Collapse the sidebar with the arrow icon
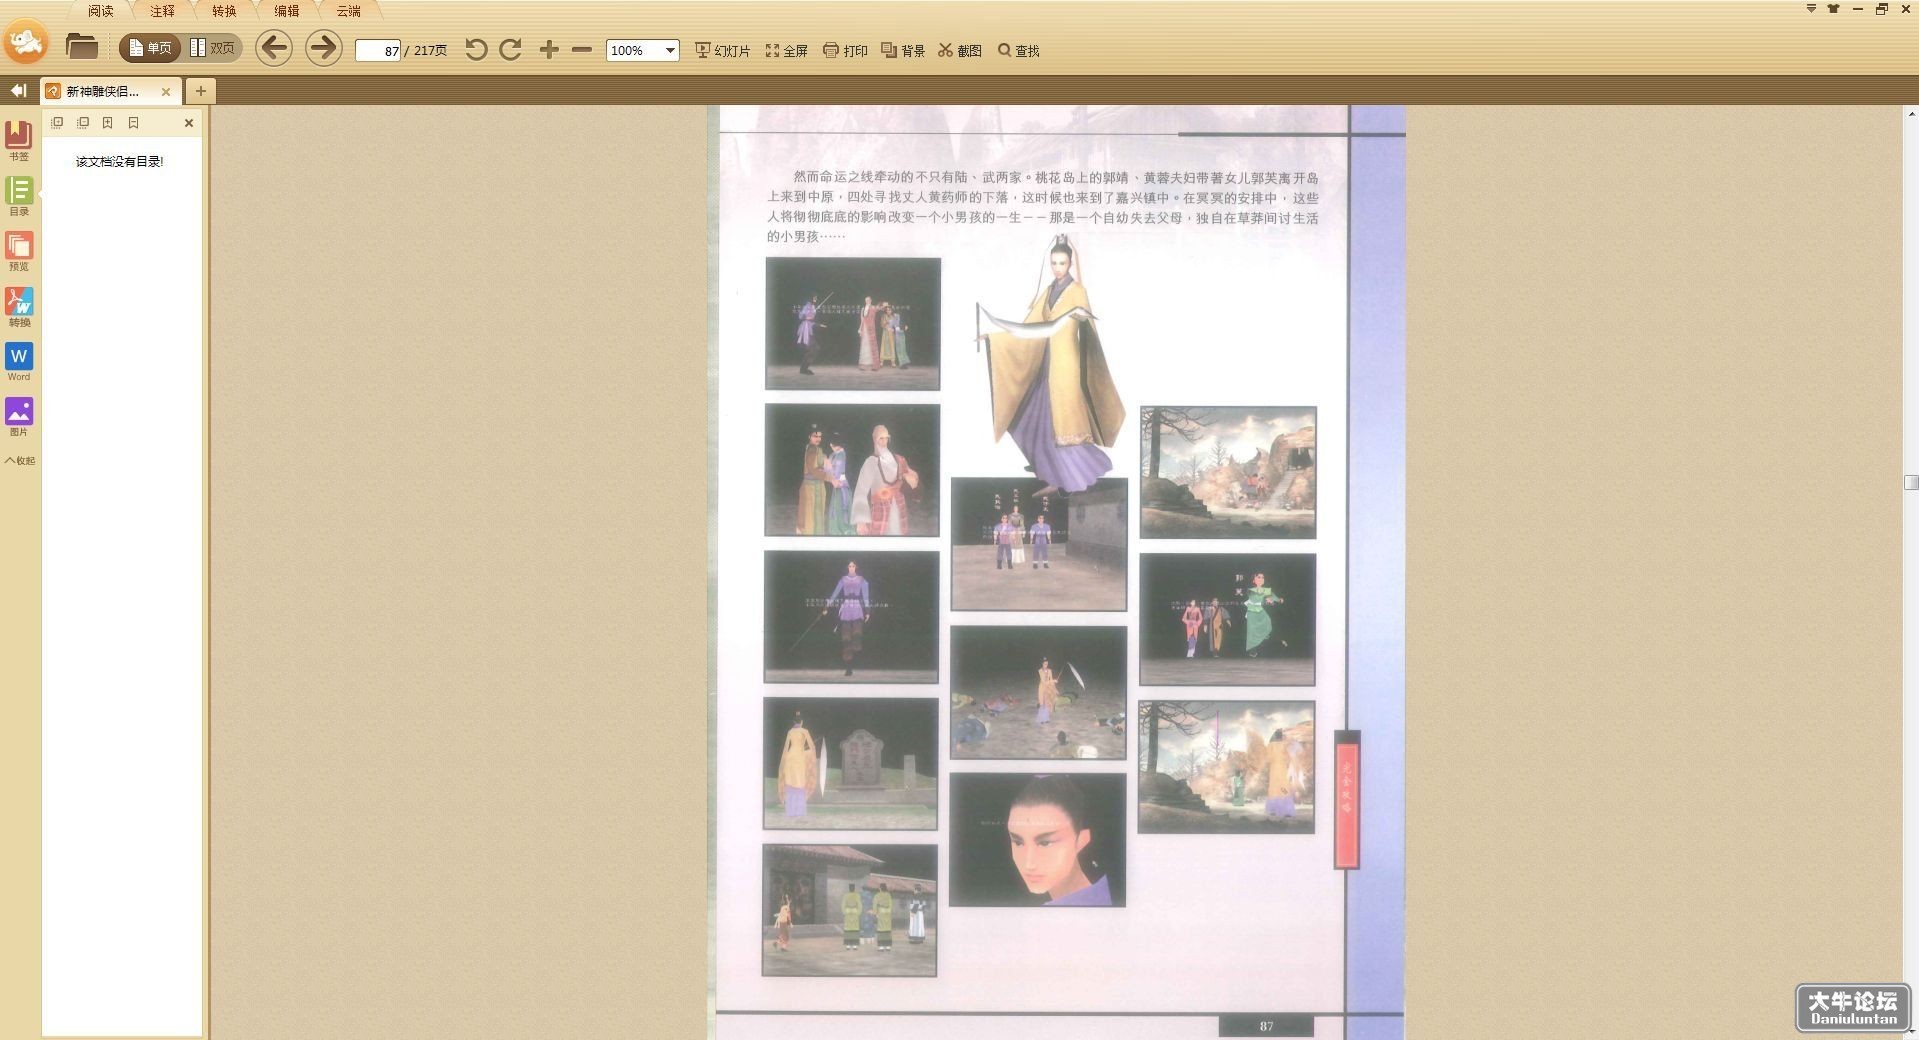 coord(18,91)
